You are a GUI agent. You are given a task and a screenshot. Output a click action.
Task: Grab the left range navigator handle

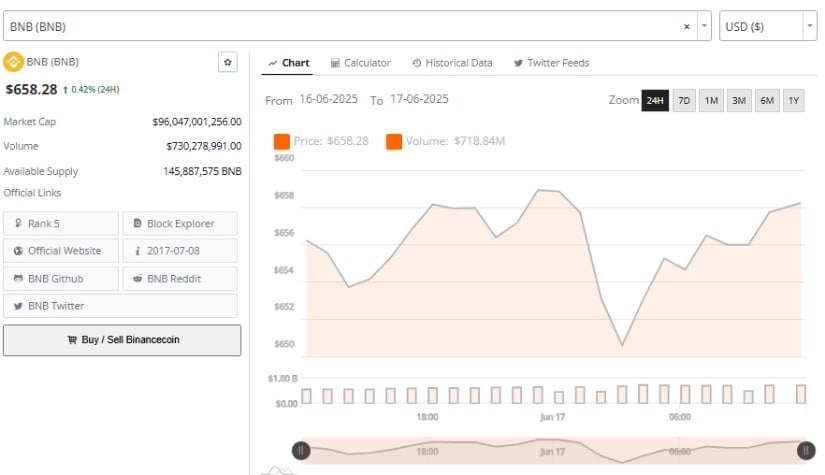coord(301,451)
